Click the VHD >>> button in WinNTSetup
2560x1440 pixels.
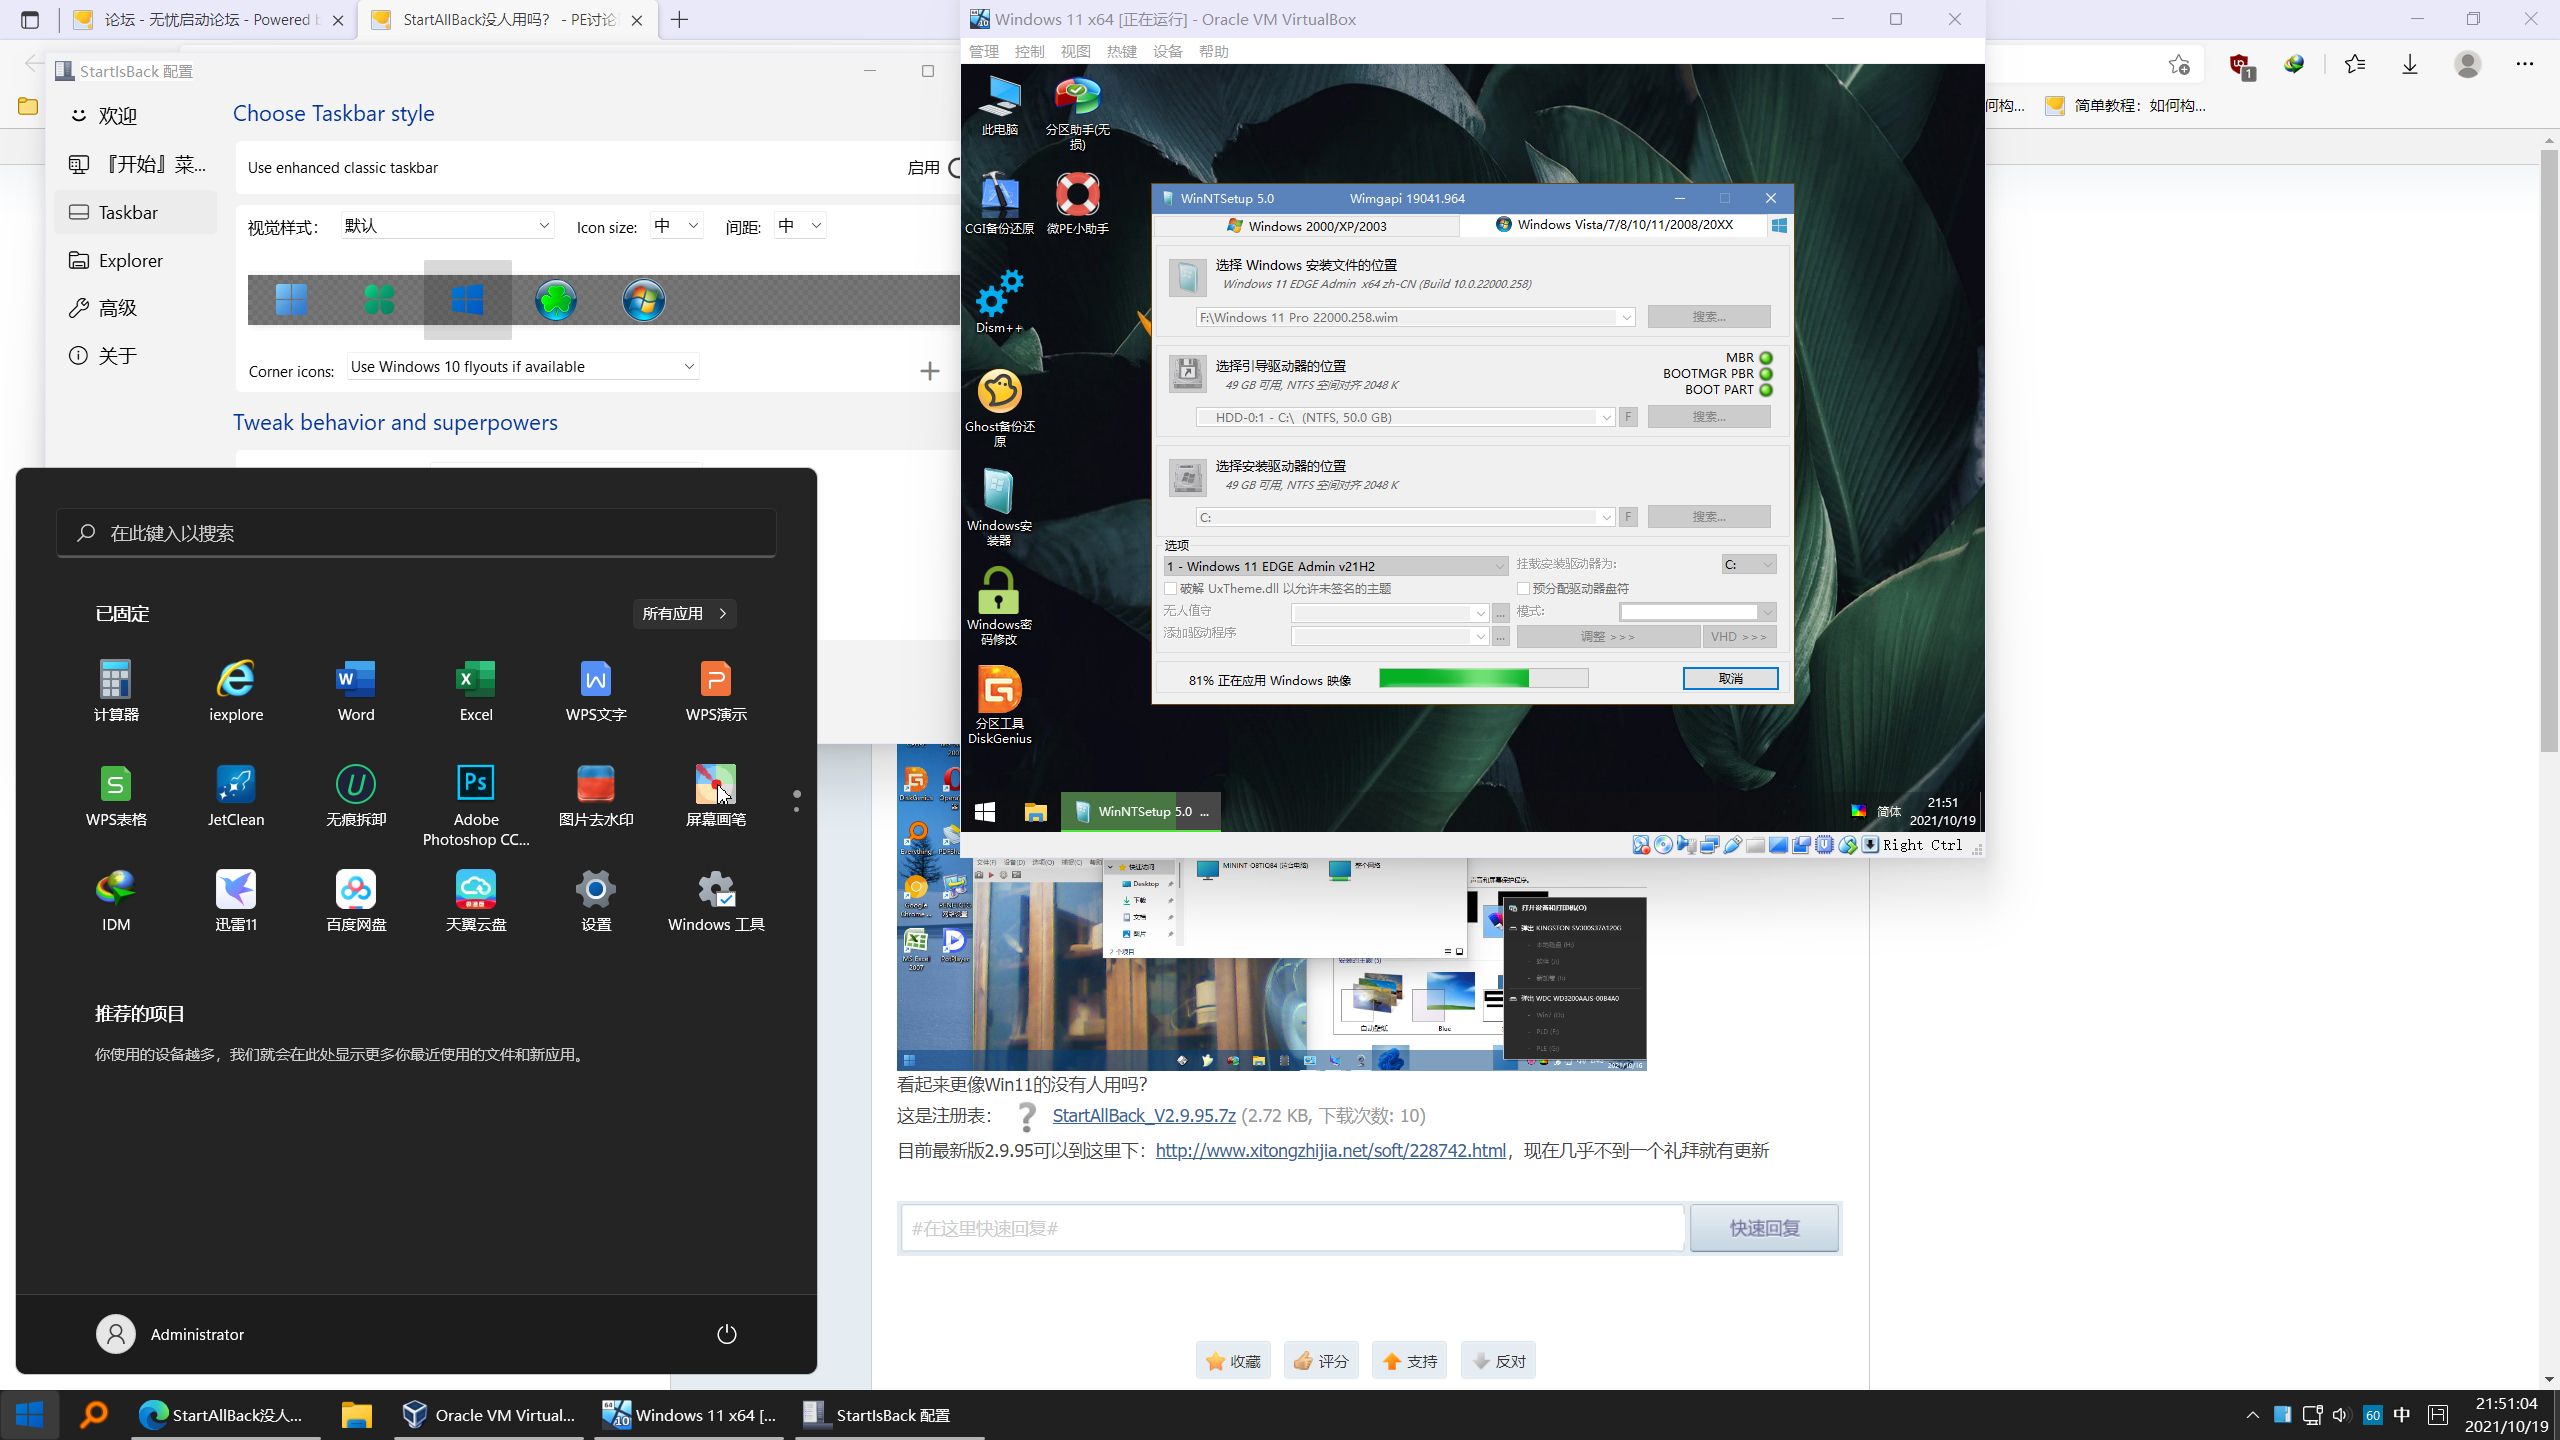(1738, 637)
